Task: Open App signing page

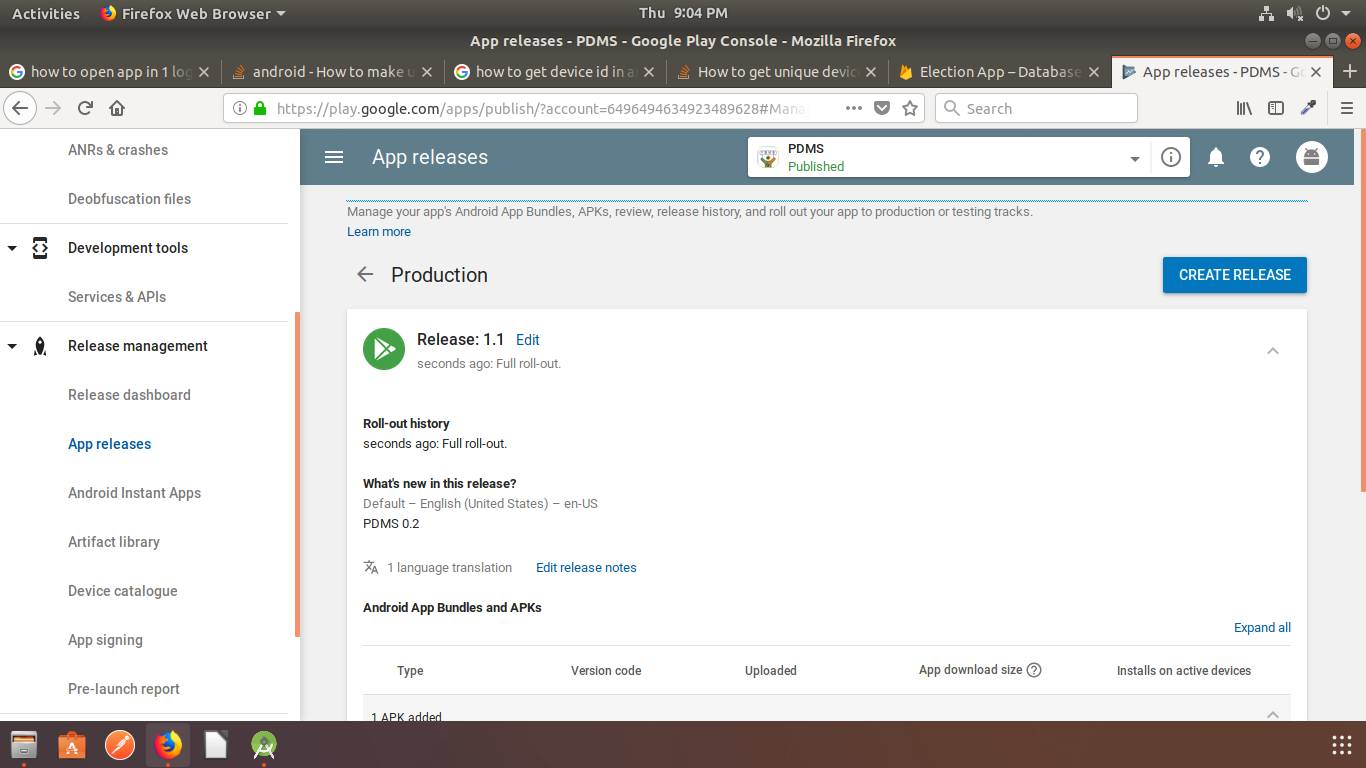Action: tap(105, 640)
